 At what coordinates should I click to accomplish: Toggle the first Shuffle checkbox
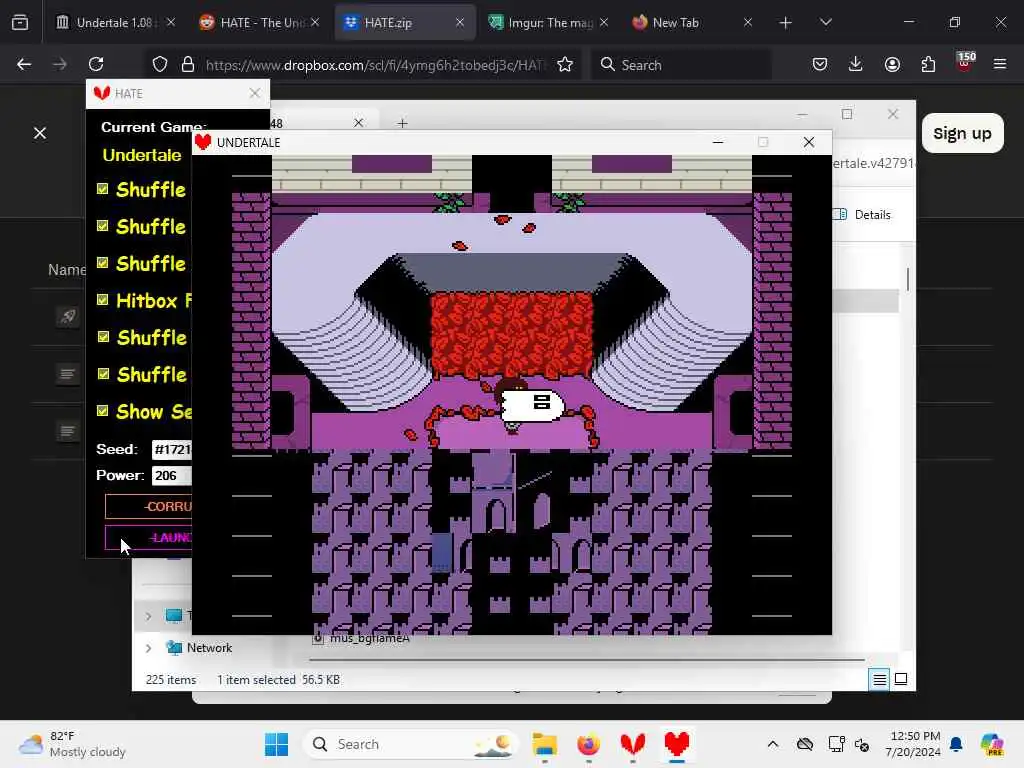click(x=103, y=189)
